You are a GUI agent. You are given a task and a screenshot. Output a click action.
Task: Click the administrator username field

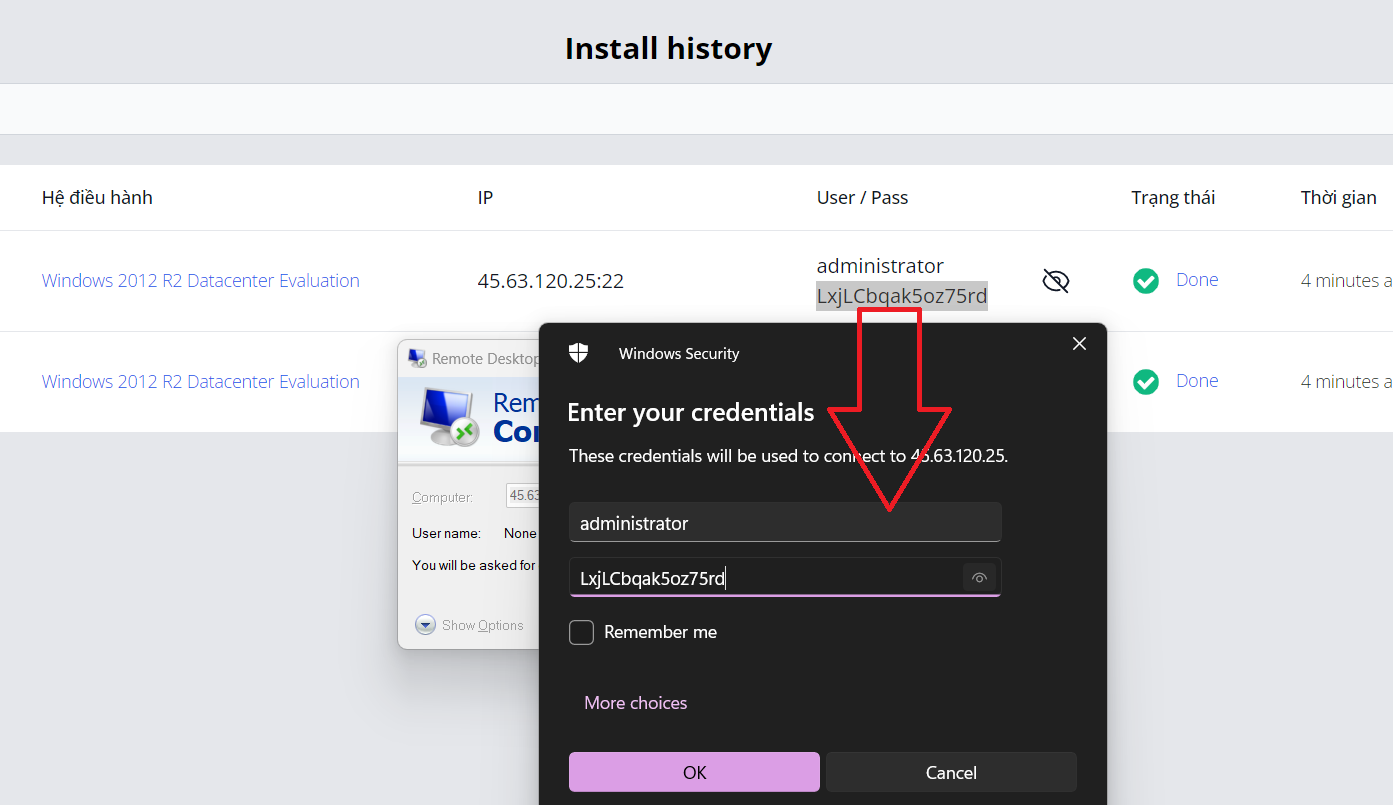[x=785, y=523]
